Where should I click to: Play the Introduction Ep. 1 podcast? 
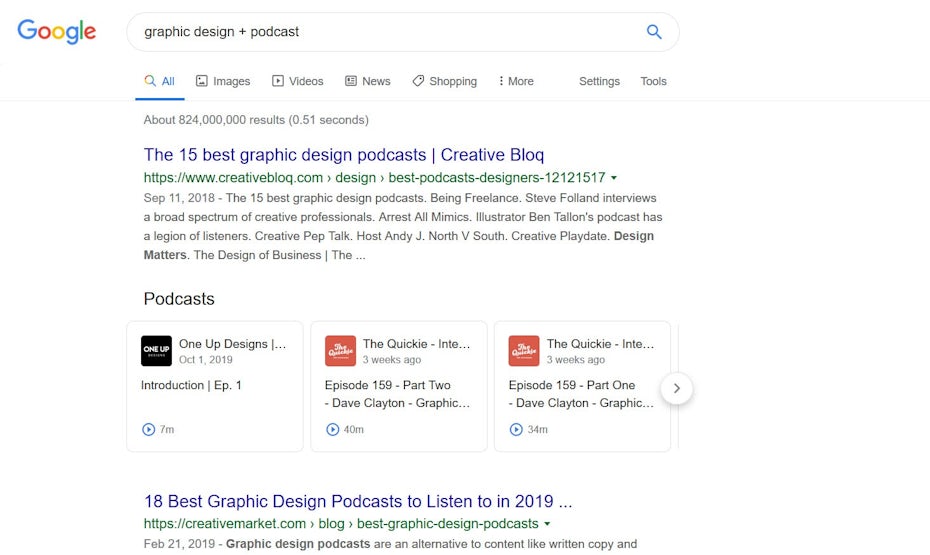(x=149, y=429)
